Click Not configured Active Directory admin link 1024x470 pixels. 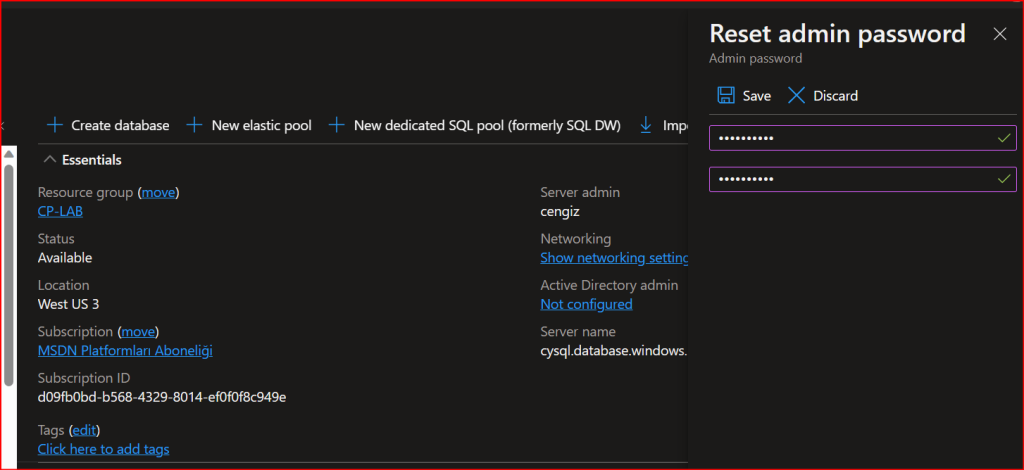(x=586, y=304)
